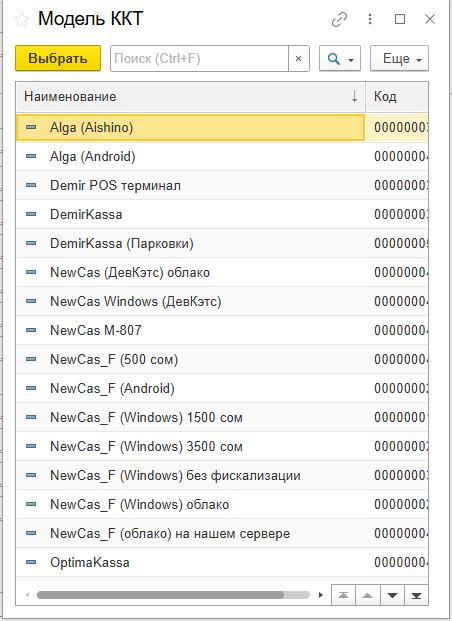Screen dimensions: 452x621
Task: Select the NewCas M-807 row
Action: 222,330
